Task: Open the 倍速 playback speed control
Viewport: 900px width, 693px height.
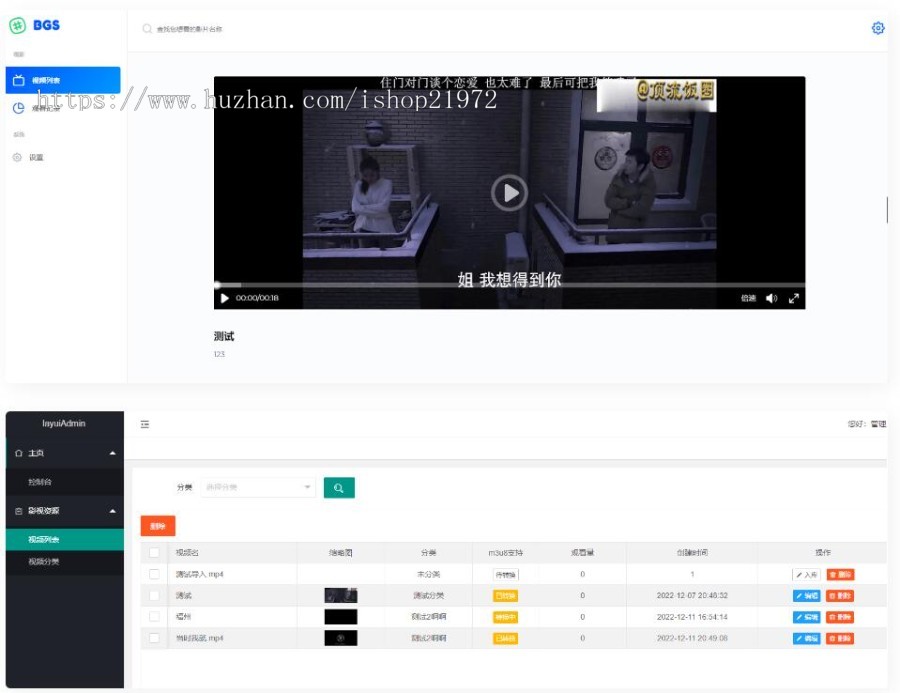Action: [748, 298]
